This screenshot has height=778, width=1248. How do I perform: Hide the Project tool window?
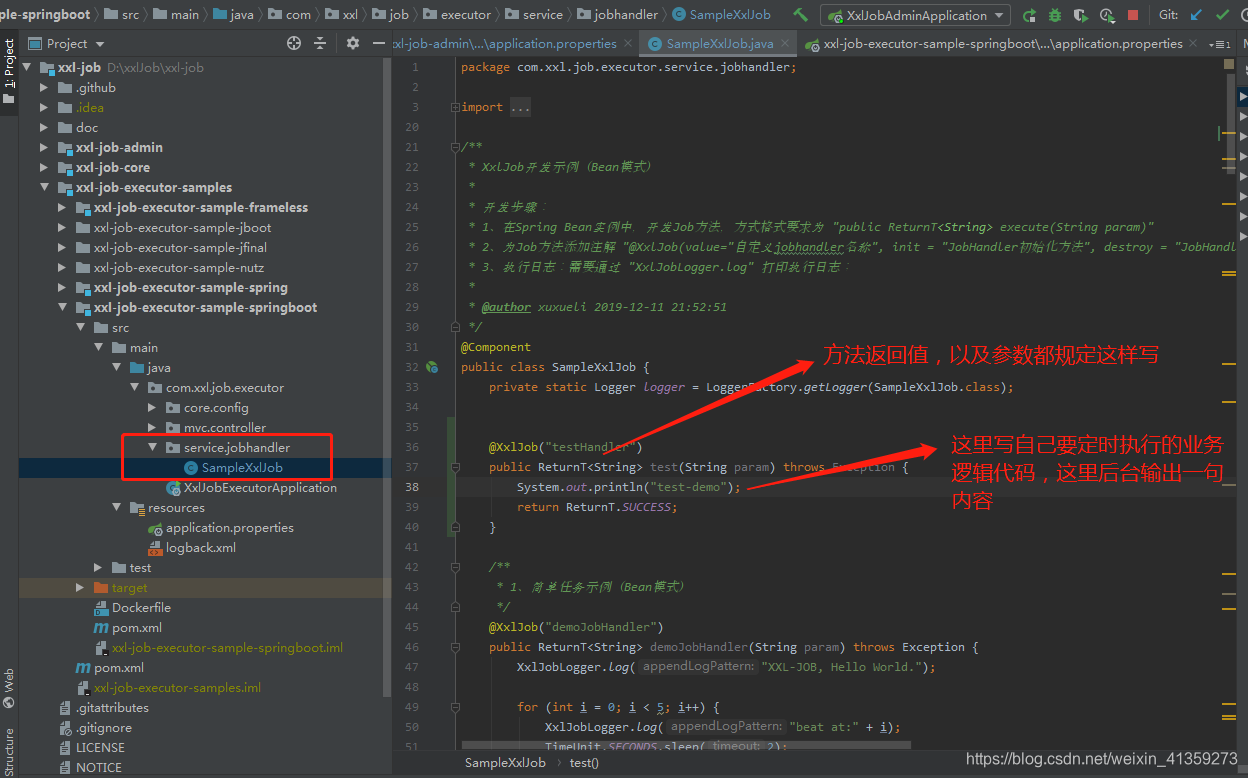coord(378,43)
